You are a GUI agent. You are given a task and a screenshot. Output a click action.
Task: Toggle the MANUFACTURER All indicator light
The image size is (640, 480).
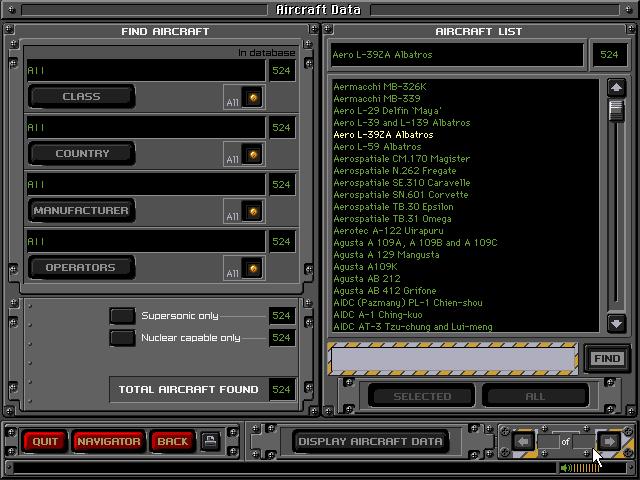tap(253, 212)
